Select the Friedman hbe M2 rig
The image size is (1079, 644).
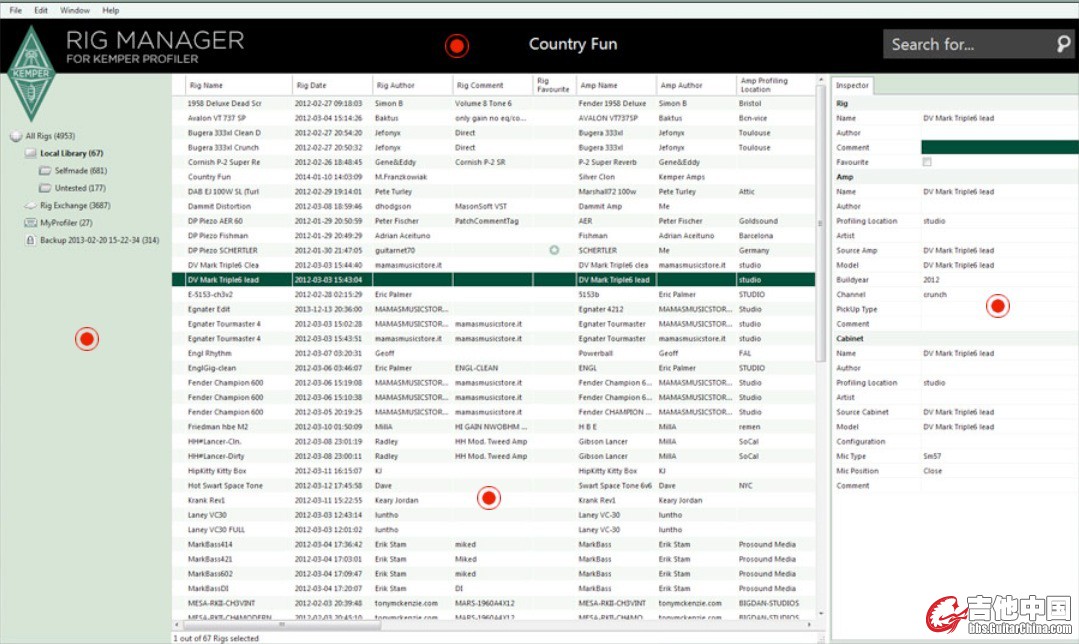point(493,427)
